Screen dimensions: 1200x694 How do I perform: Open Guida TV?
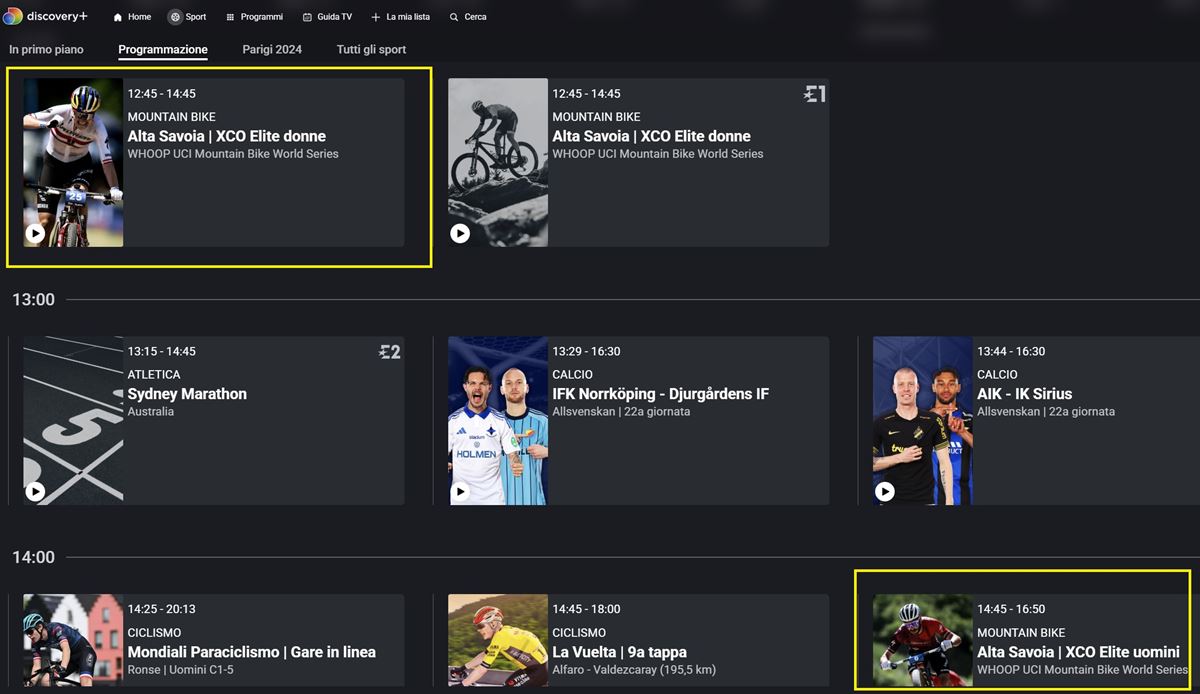click(x=327, y=17)
